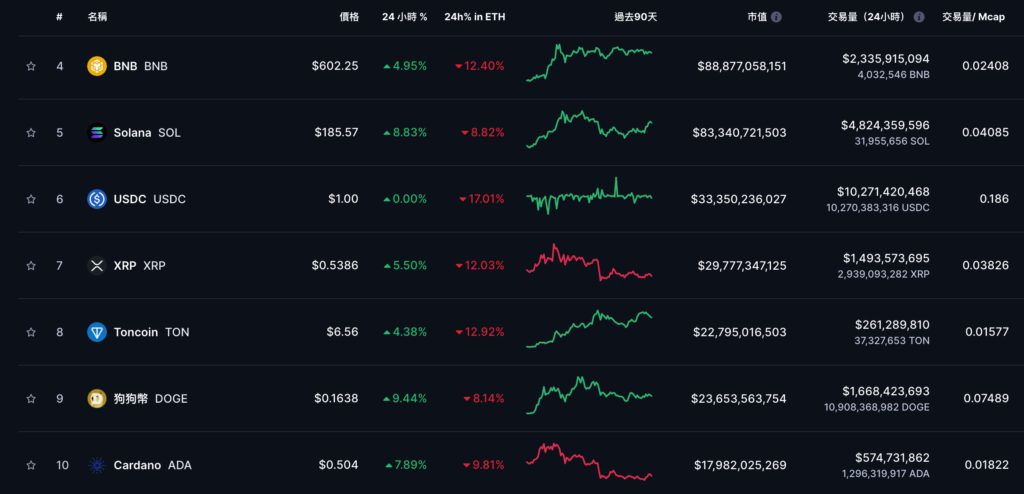Toggle the watchlist star for Solana
The image size is (1024, 494).
pos(31,133)
